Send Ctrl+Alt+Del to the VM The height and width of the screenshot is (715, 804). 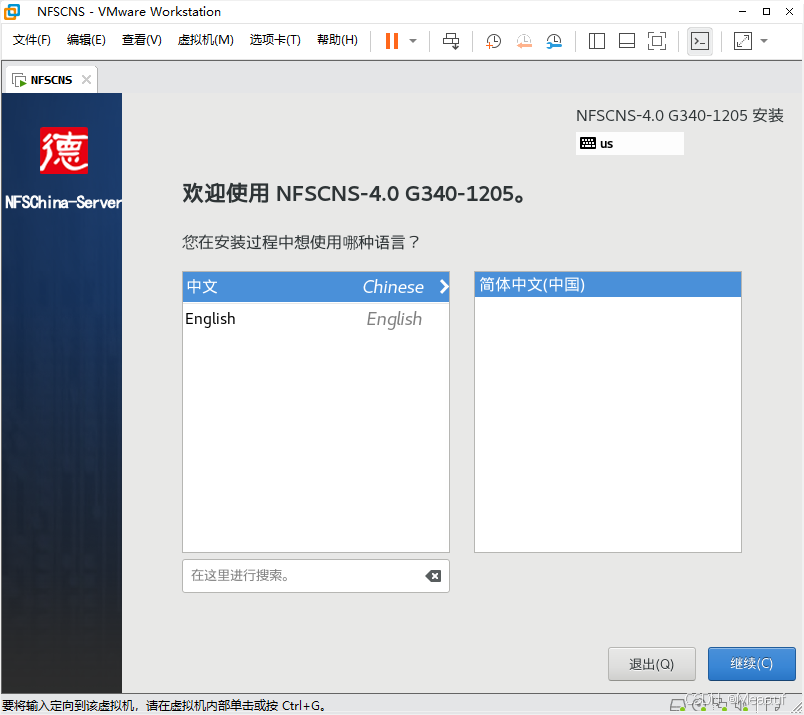[451, 41]
